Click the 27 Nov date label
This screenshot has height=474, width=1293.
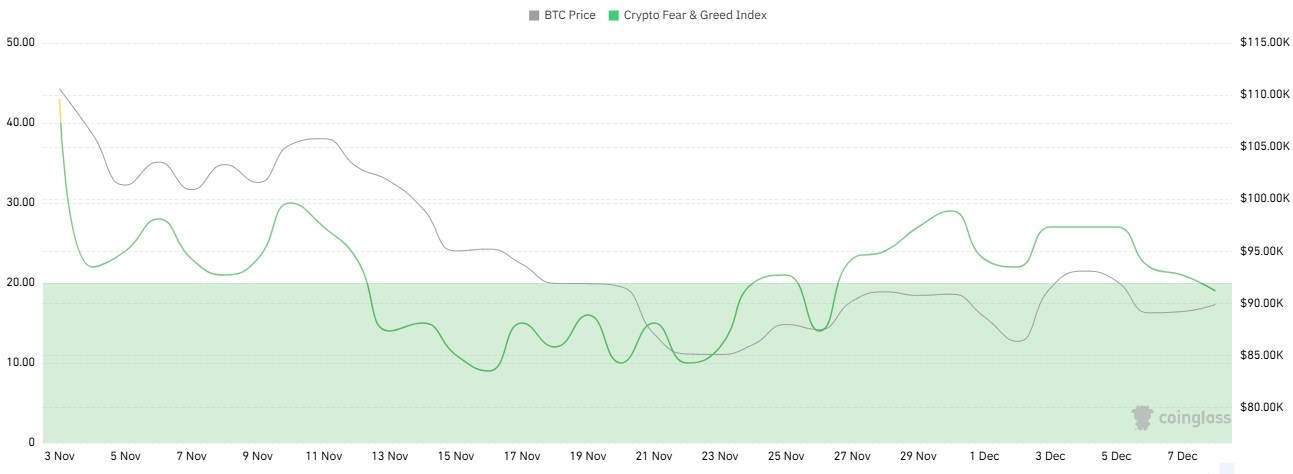click(x=852, y=456)
